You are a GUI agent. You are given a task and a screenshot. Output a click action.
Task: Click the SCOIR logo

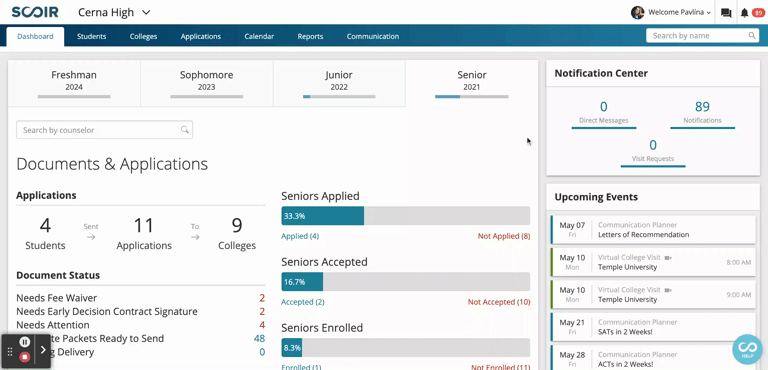coord(35,12)
